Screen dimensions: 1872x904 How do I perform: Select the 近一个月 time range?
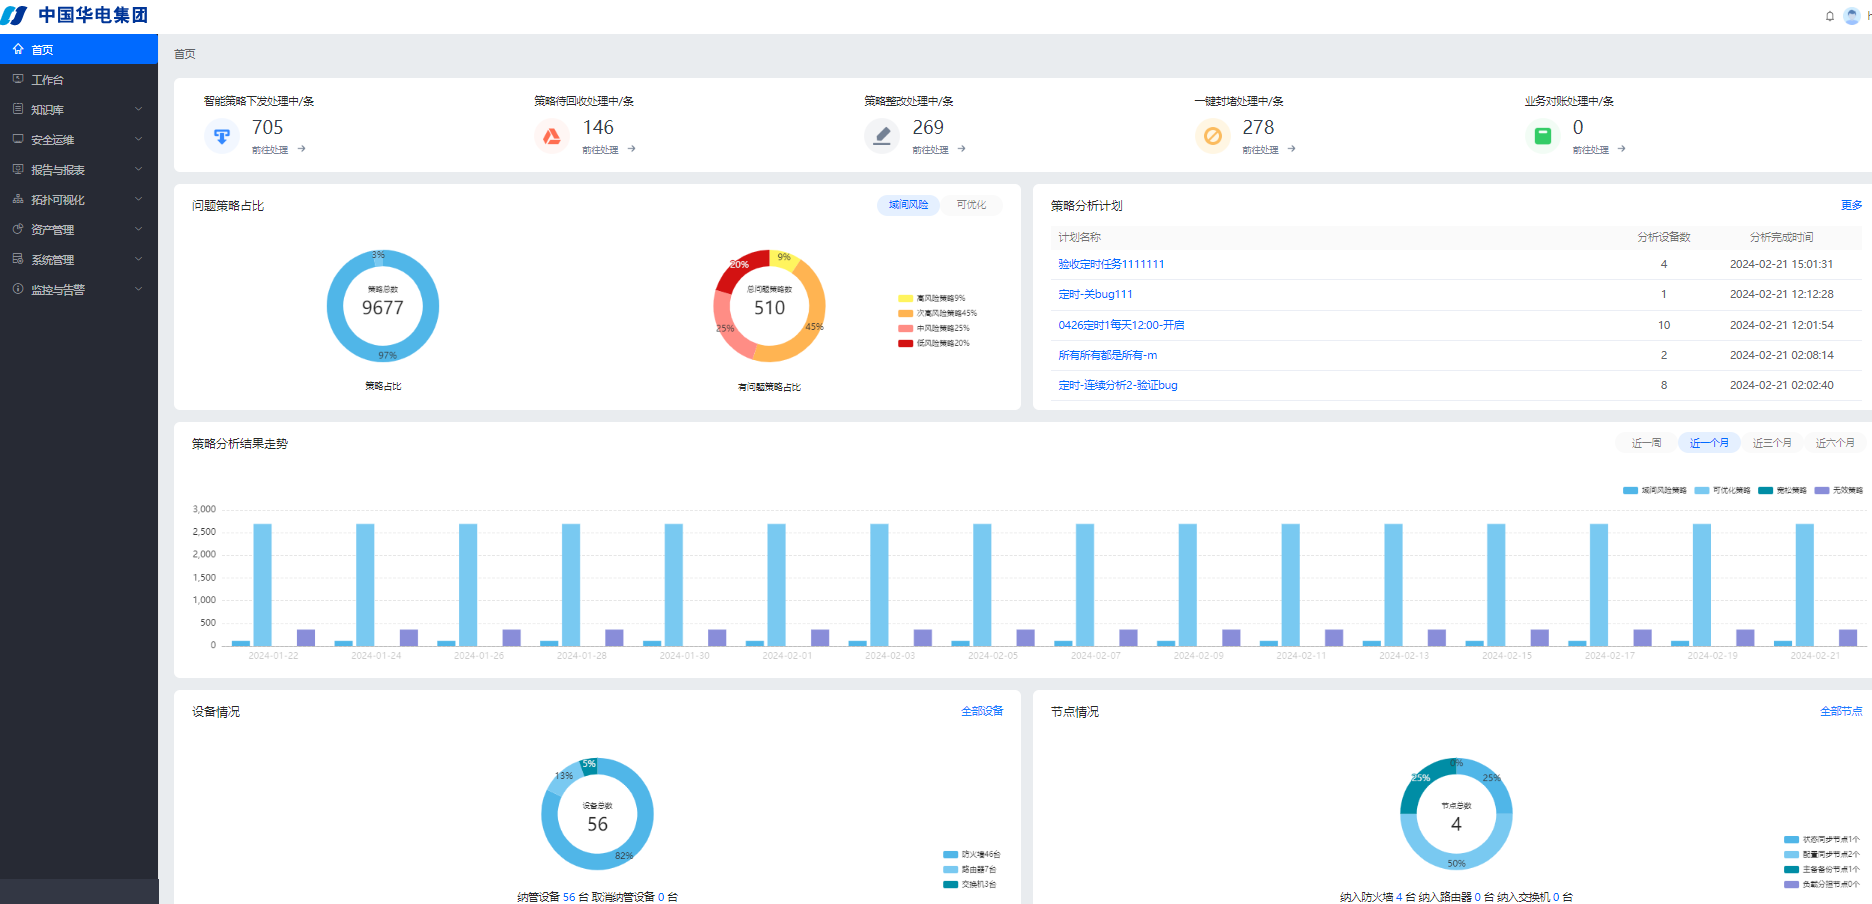click(x=1709, y=443)
